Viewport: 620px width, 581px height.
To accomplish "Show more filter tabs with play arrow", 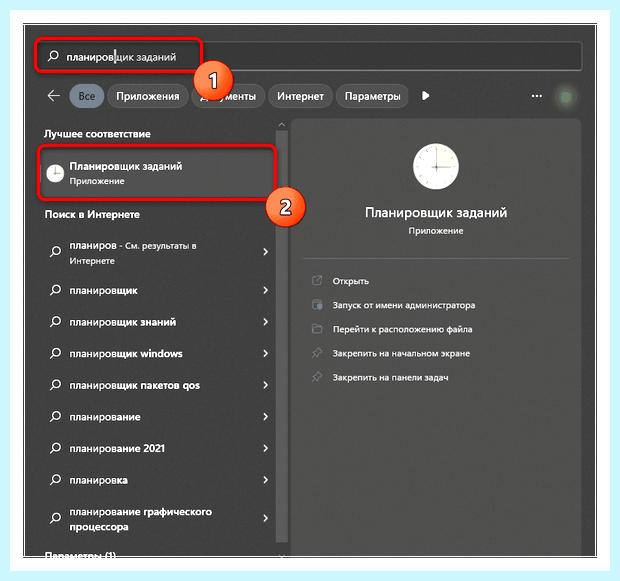I will pyautogui.click(x=425, y=96).
